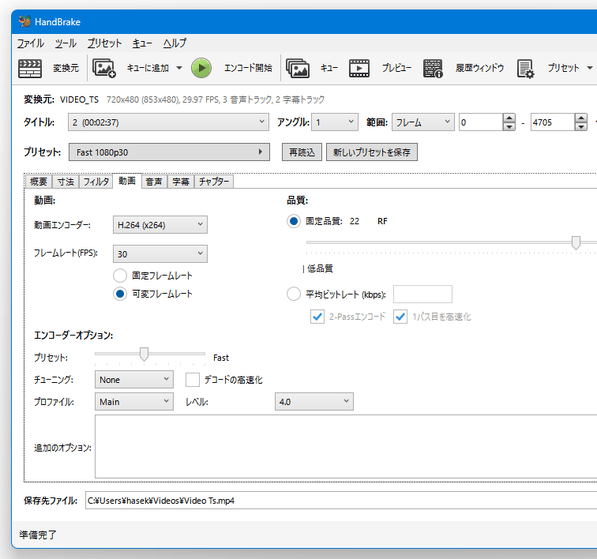This screenshot has height=559, width=597.
Task: Open 履歴ウィンドウ activity window label
Action: pos(480,68)
